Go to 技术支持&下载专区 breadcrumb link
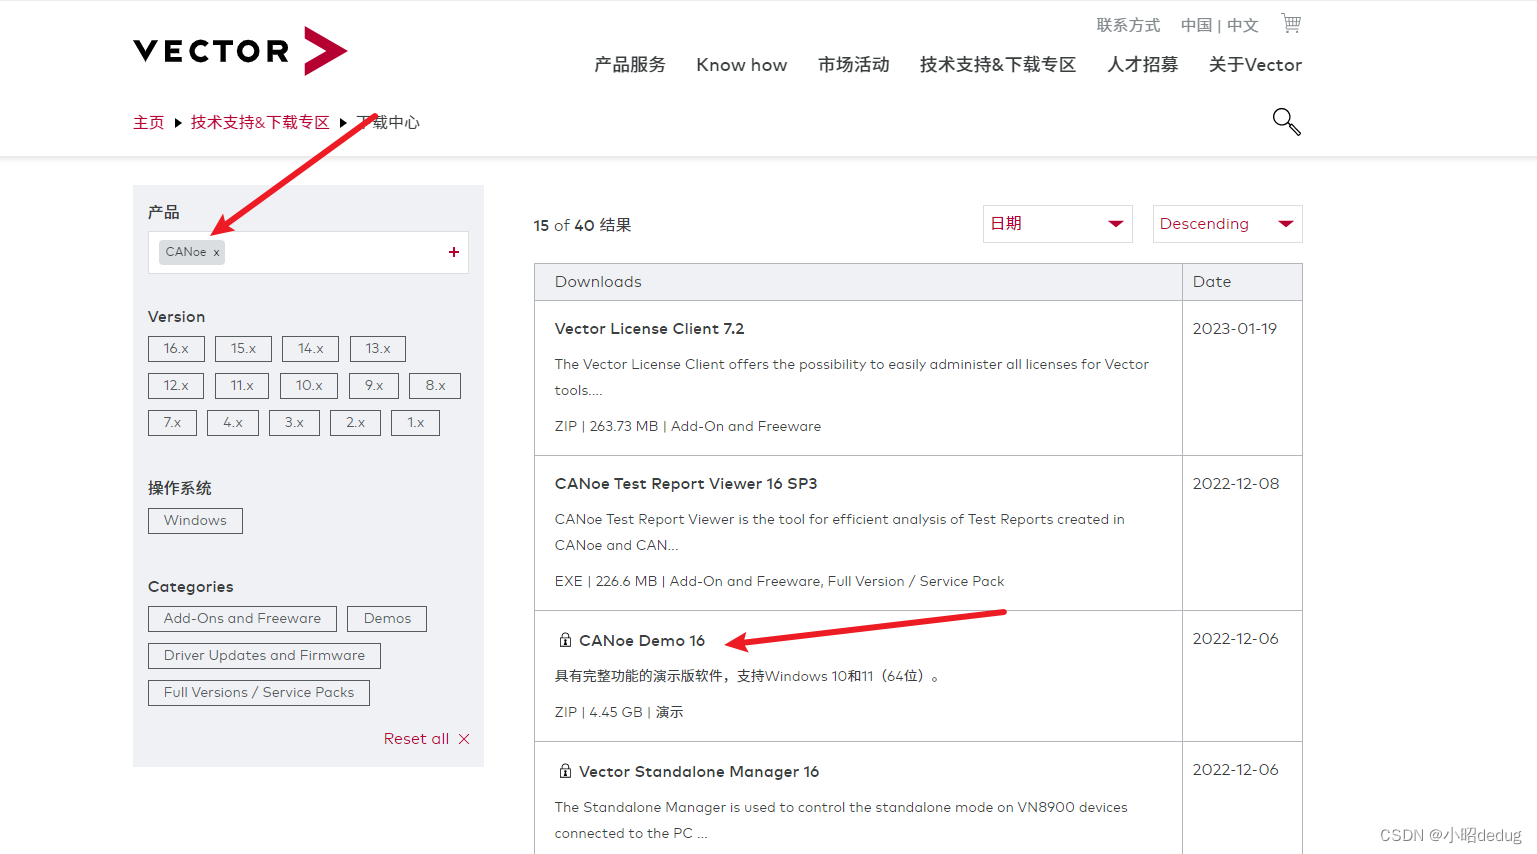The width and height of the screenshot is (1537, 854). [260, 122]
